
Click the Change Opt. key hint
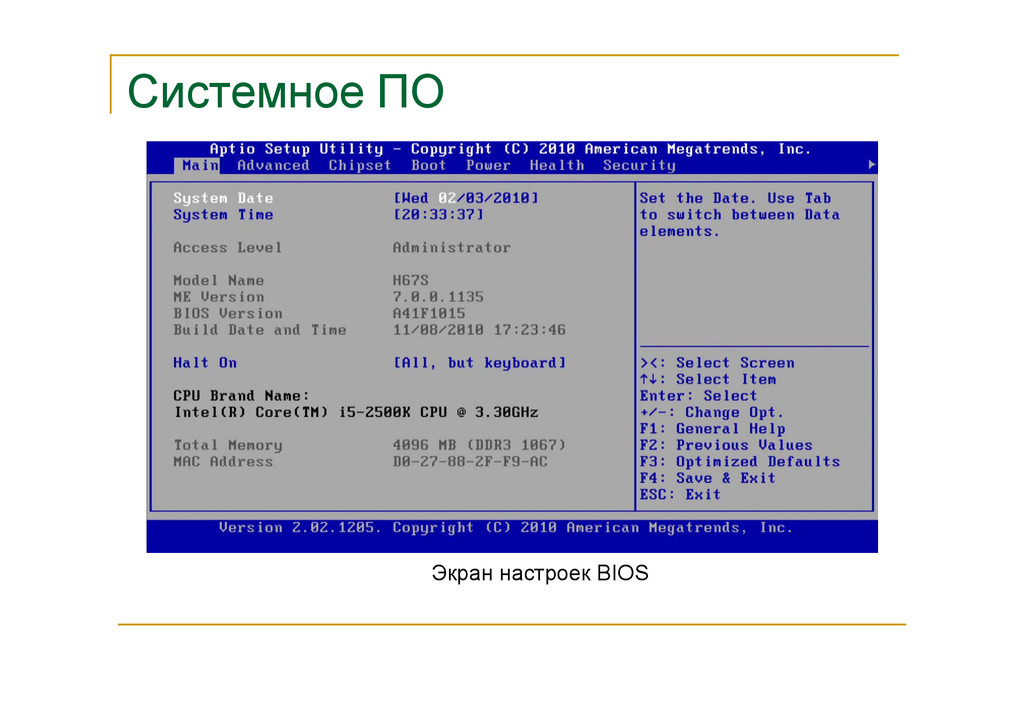click(x=711, y=413)
